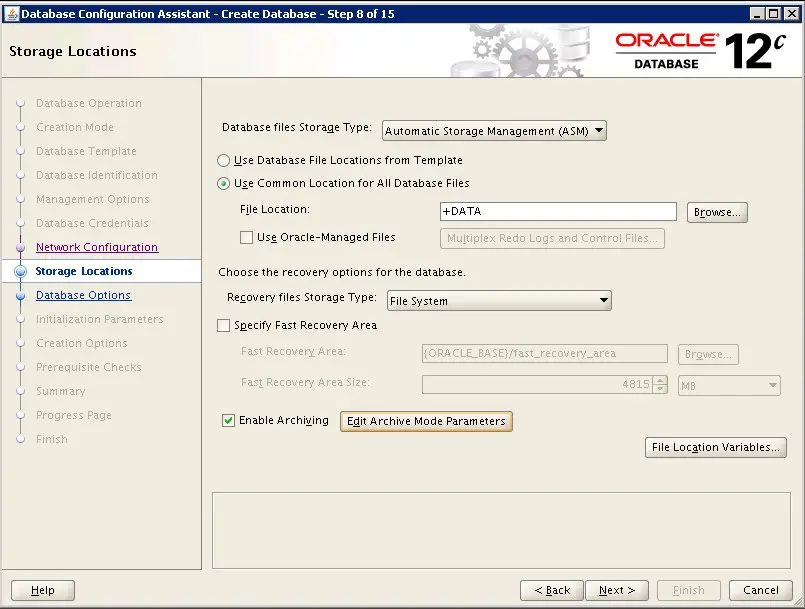Click the Creation Options step
805x609 pixels.
(x=82, y=343)
